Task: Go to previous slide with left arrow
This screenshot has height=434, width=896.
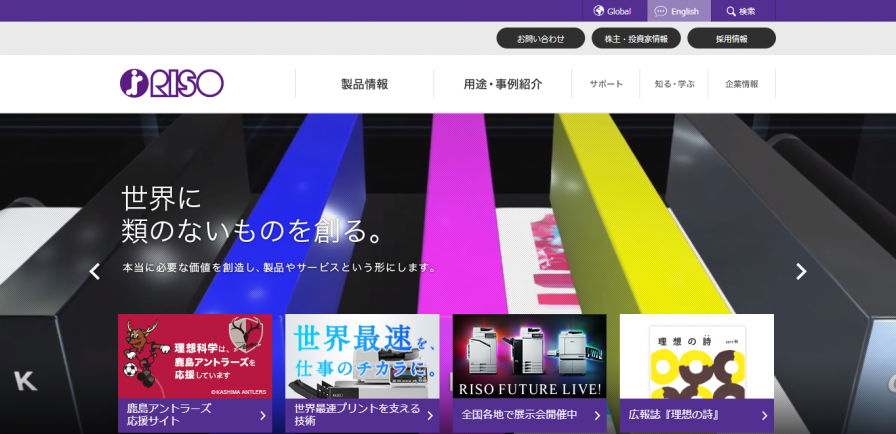Action: tap(95, 271)
